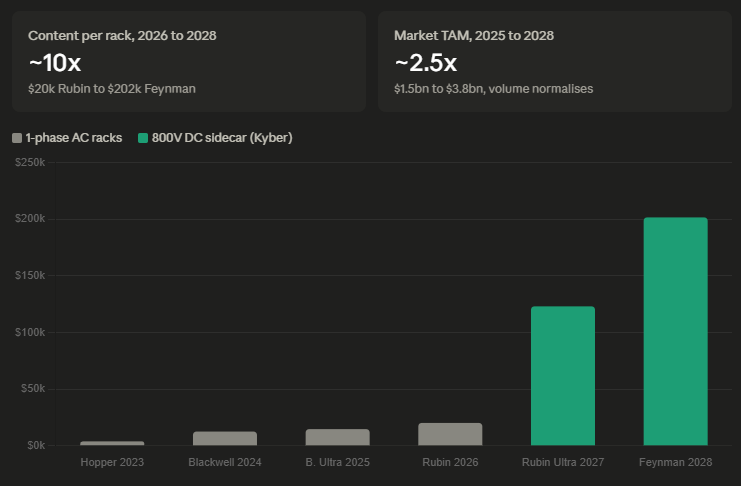741x486 pixels.
Task: Click the $250k y-axis label
Action: [30, 163]
